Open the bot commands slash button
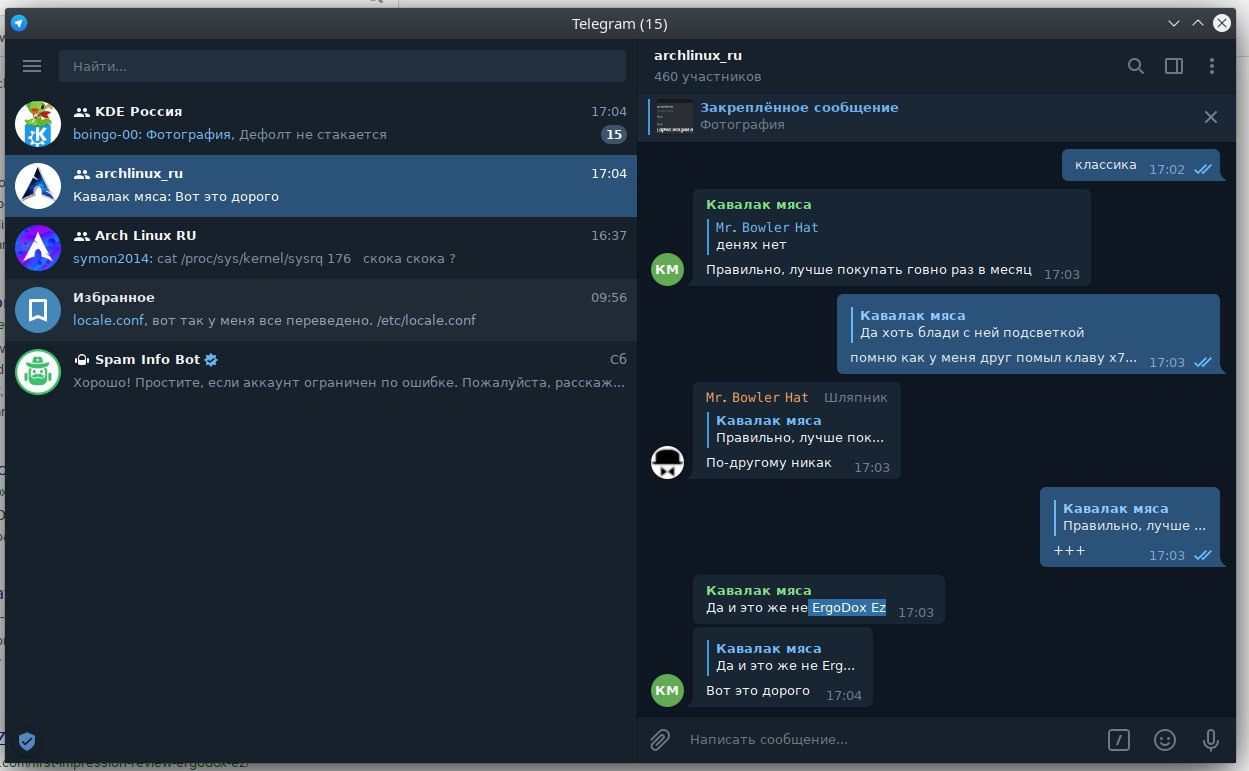 click(x=1119, y=740)
